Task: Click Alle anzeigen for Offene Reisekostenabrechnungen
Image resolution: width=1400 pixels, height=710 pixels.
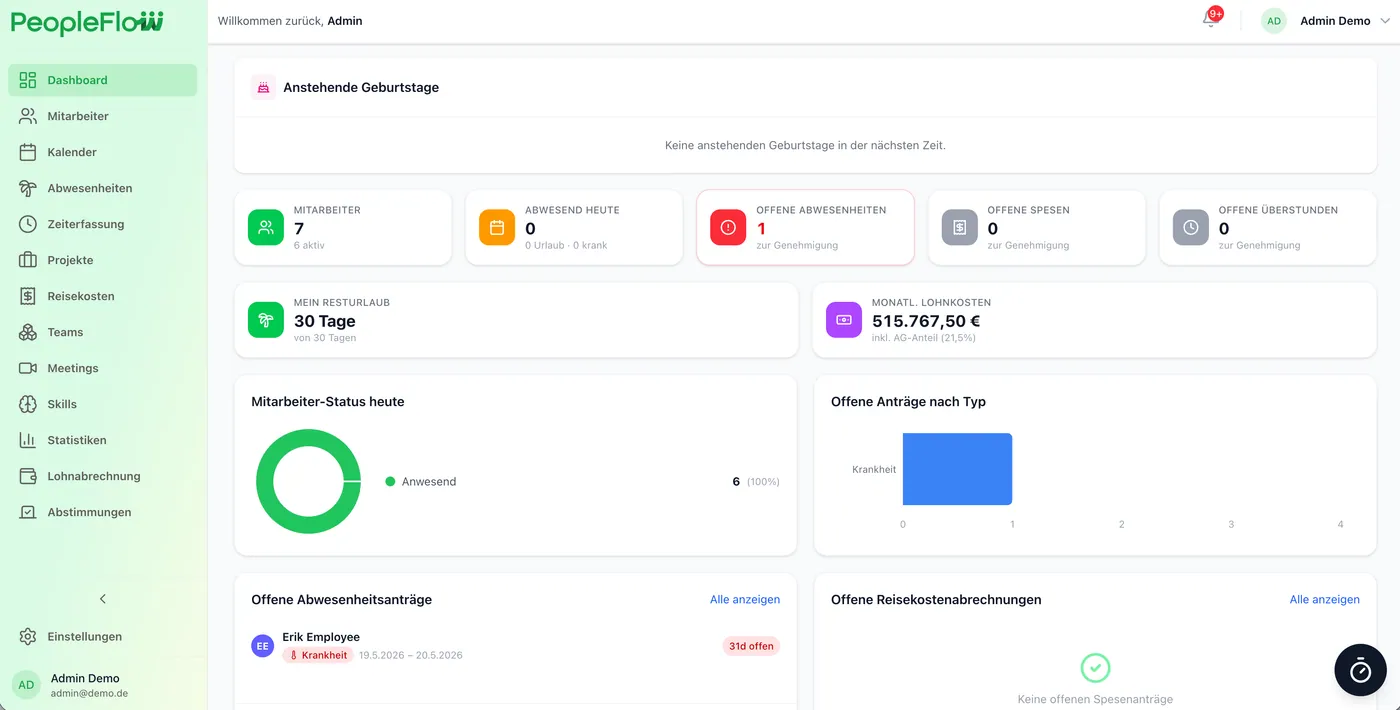Action: [1325, 599]
